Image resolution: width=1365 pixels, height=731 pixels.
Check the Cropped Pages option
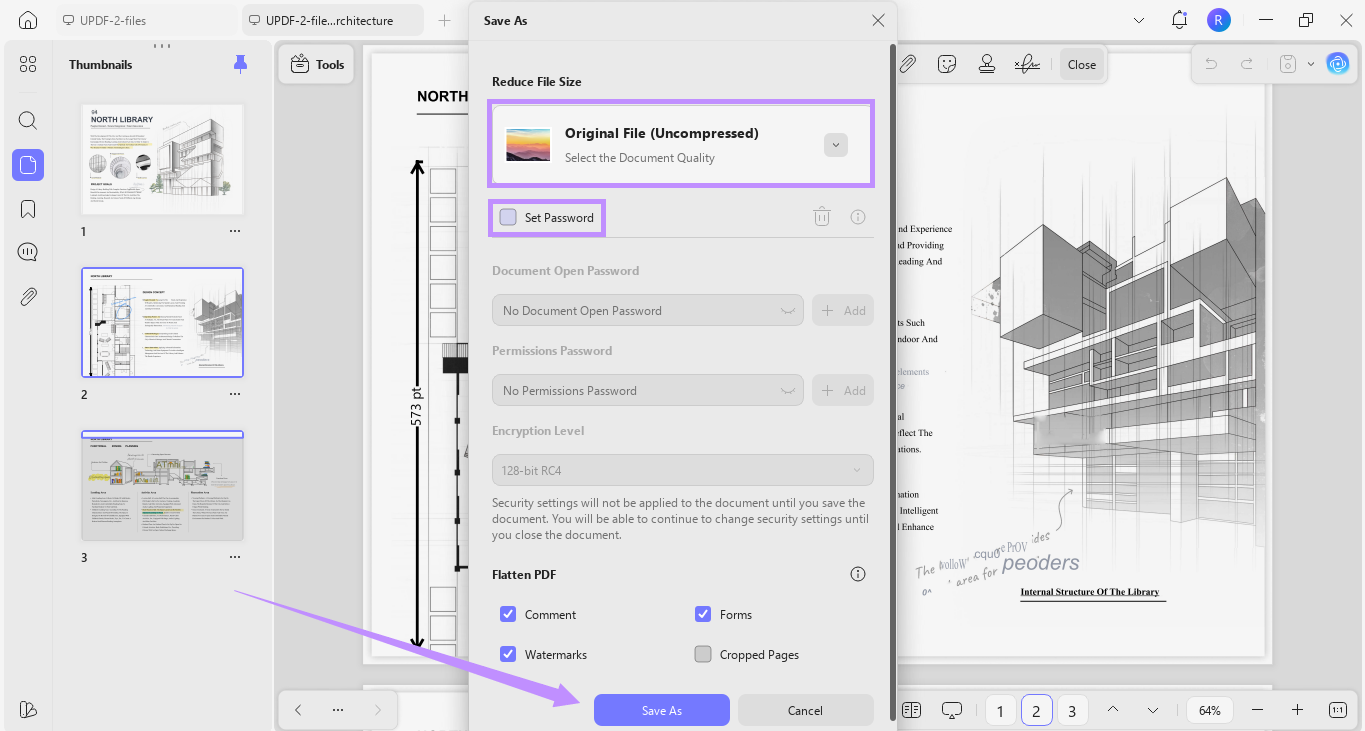[703, 654]
